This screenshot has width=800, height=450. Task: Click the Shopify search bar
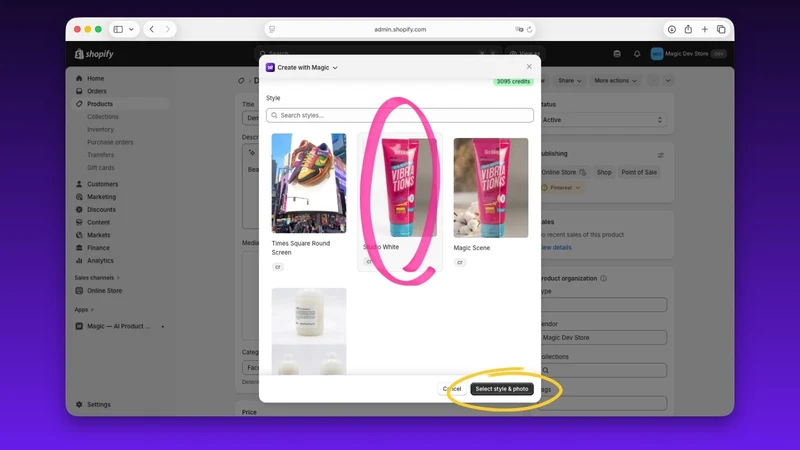[x=378, y=54]
